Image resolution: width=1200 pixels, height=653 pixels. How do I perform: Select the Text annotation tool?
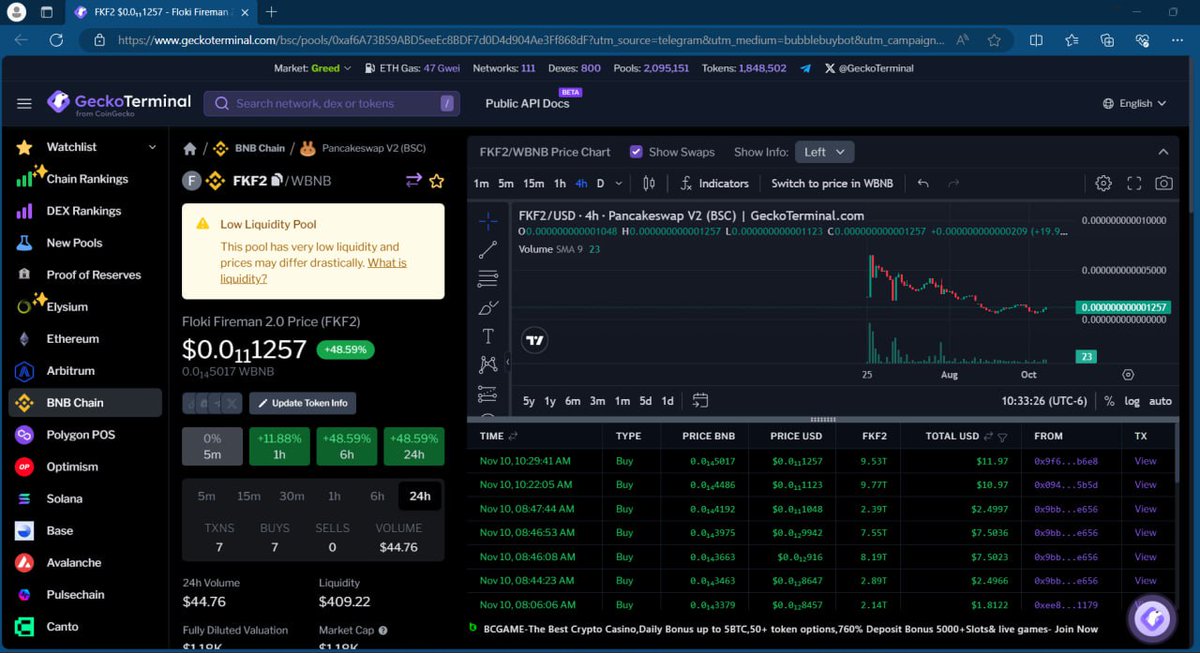pyautogui.click(x=488, y=336)
